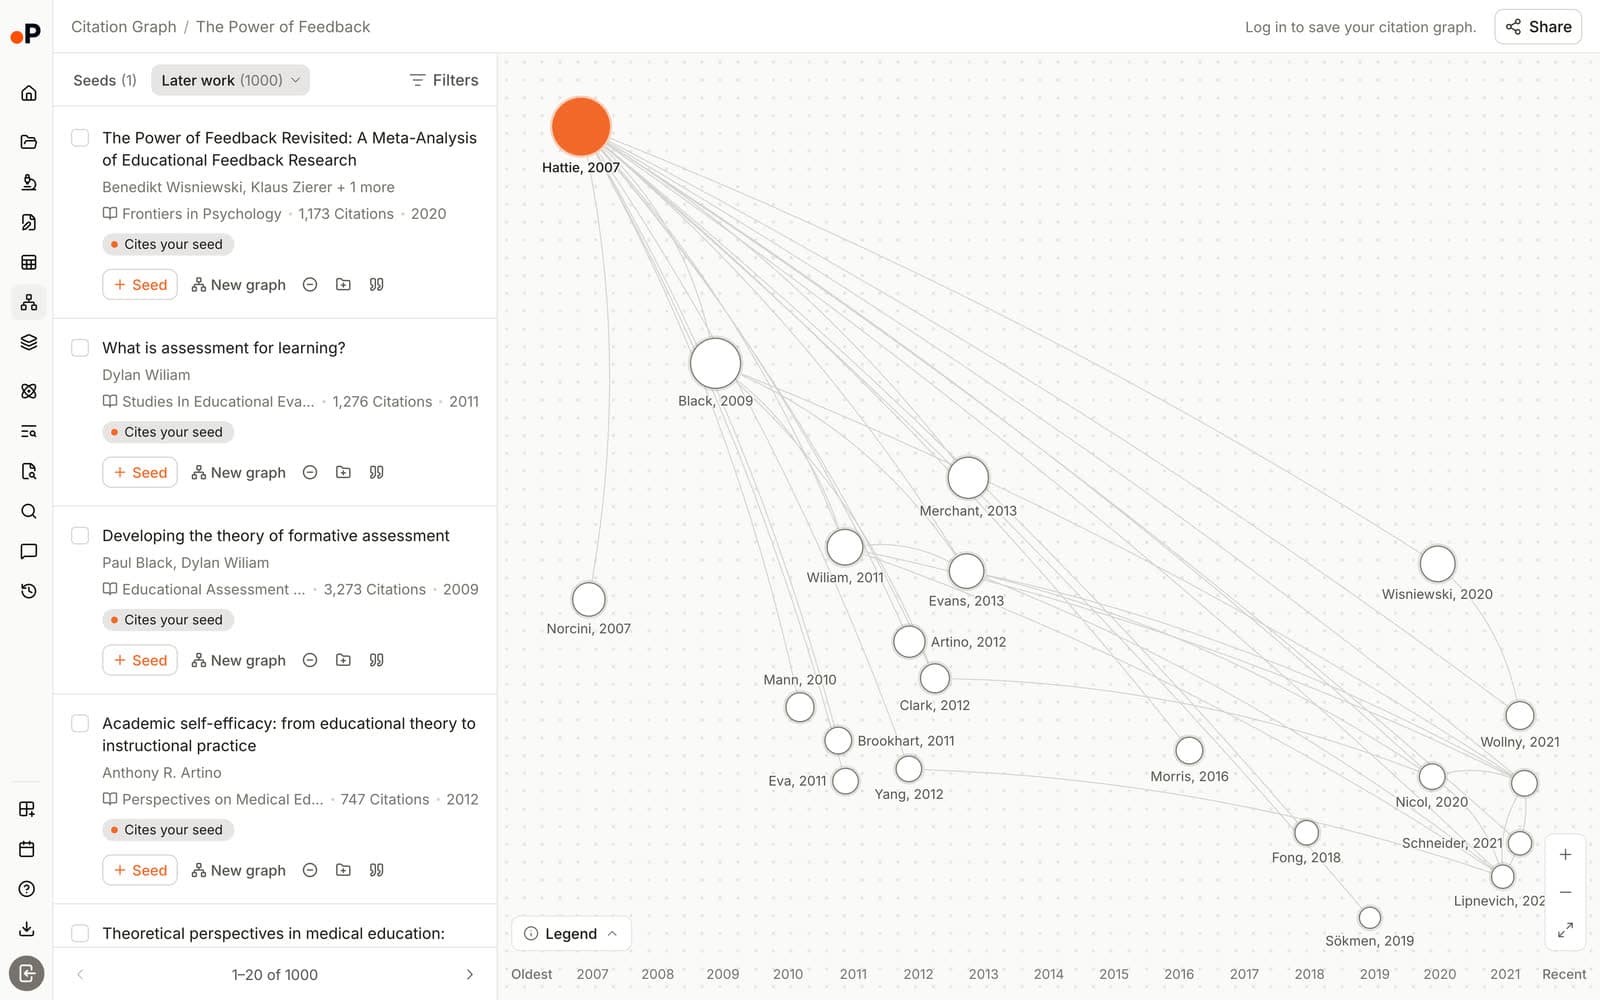Click the Share button
1600x1000 pixels.
pos(1538,27)
